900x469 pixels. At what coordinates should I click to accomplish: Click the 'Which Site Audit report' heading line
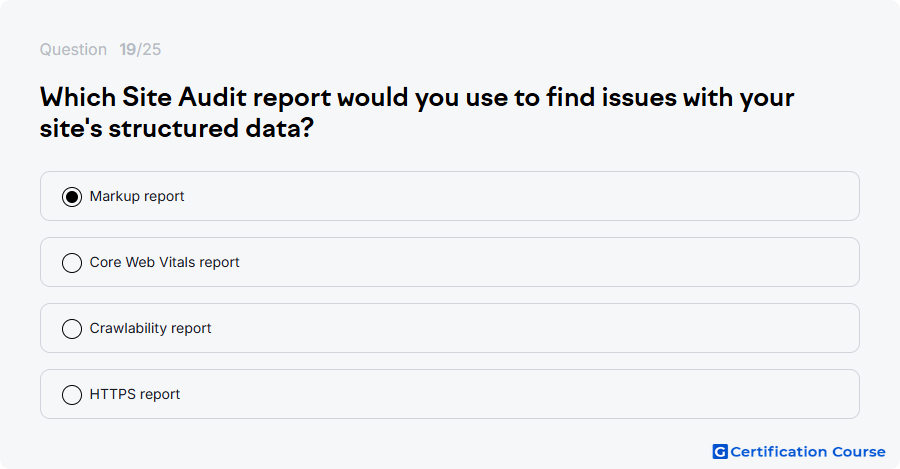(417, 98)
